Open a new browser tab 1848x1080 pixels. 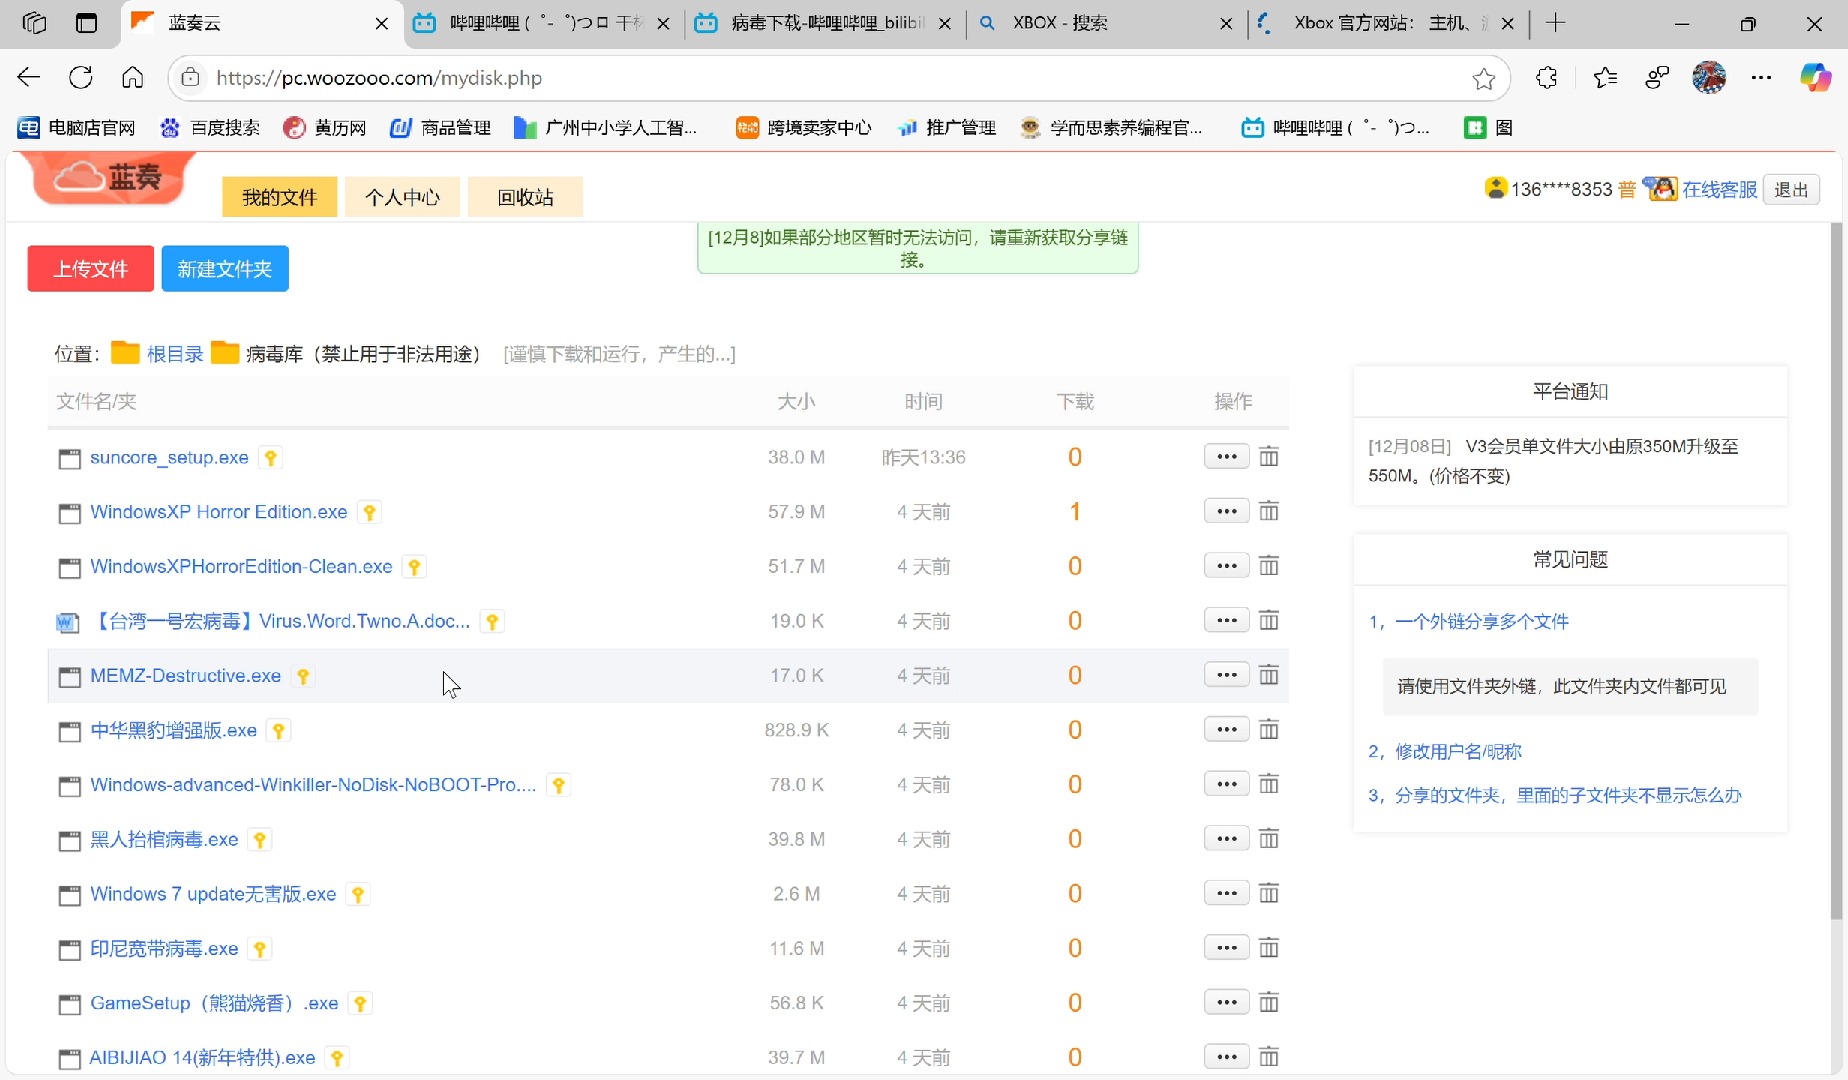tap(1555, 23)
